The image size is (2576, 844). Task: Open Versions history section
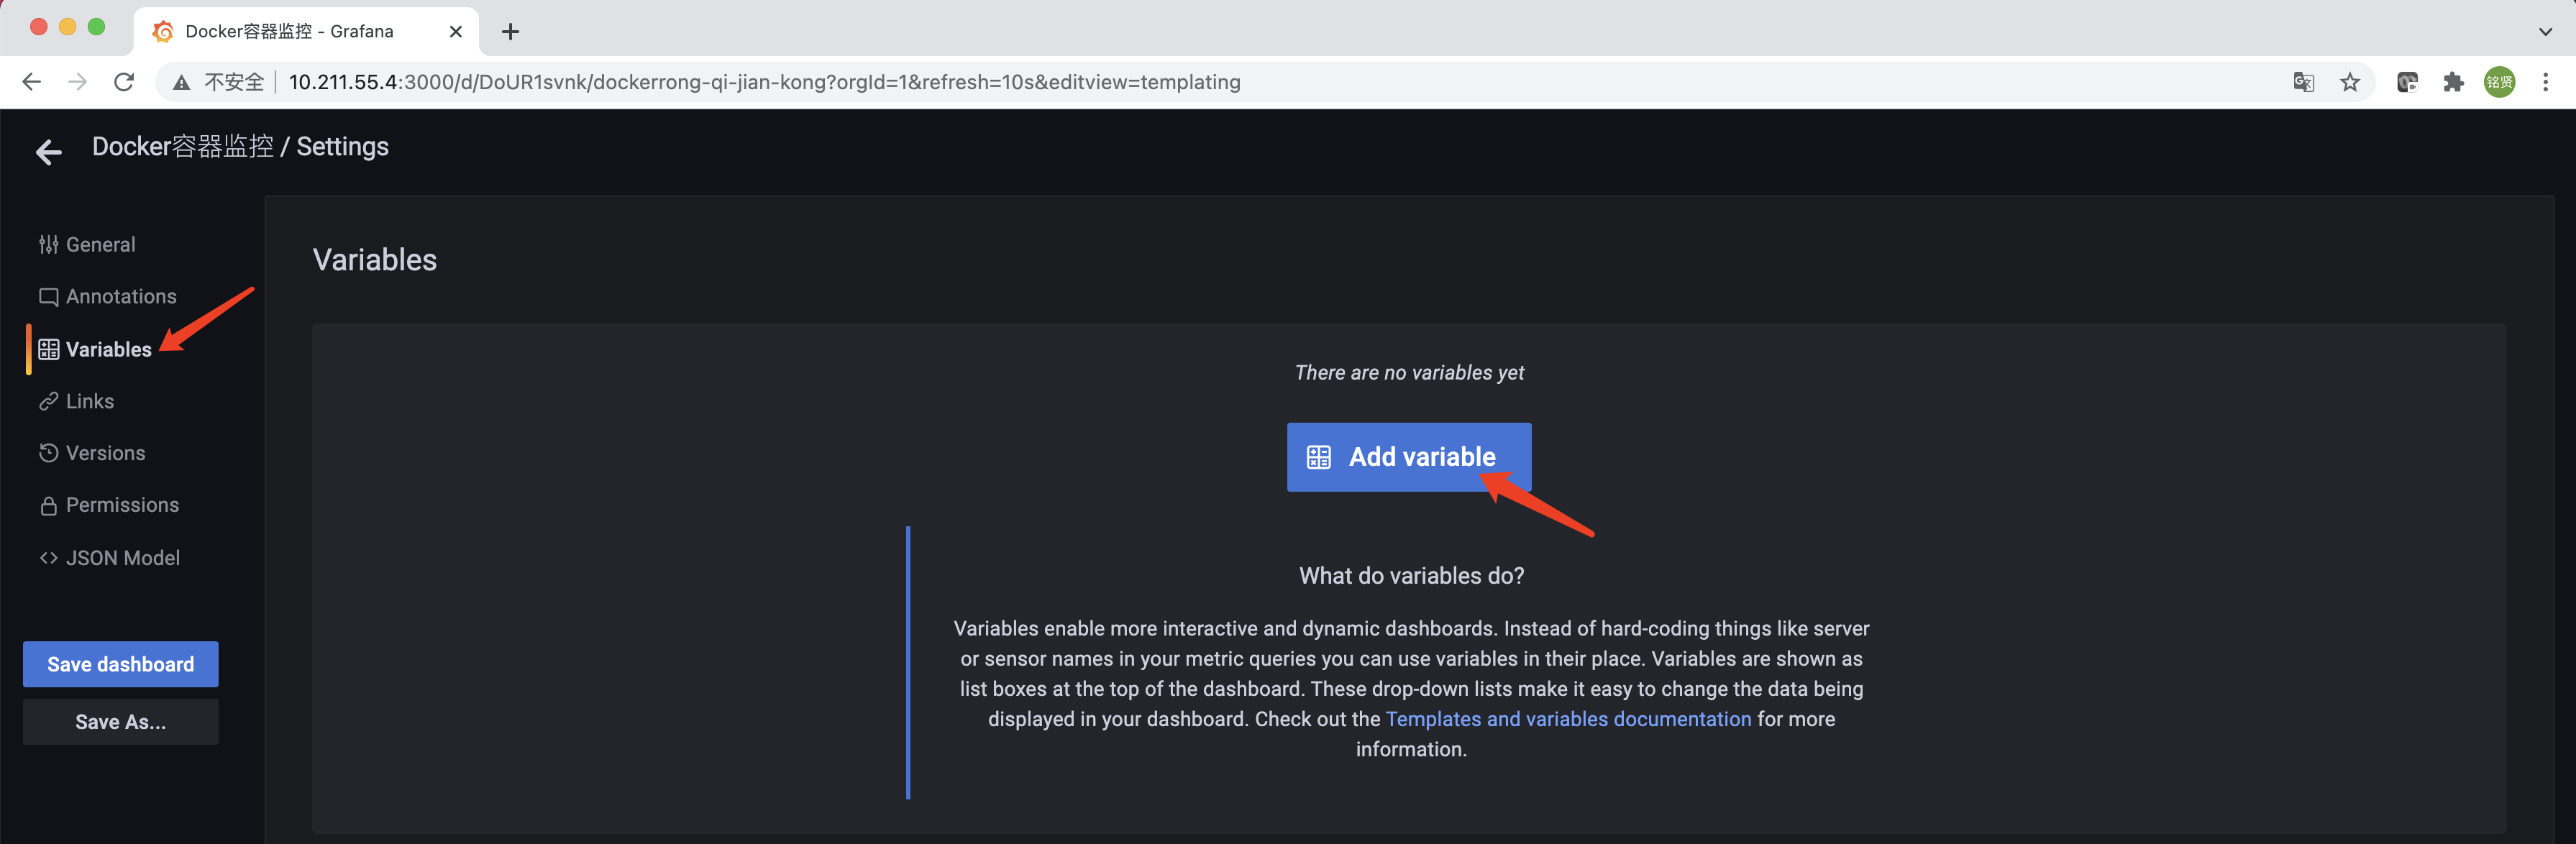click(105, 453)
